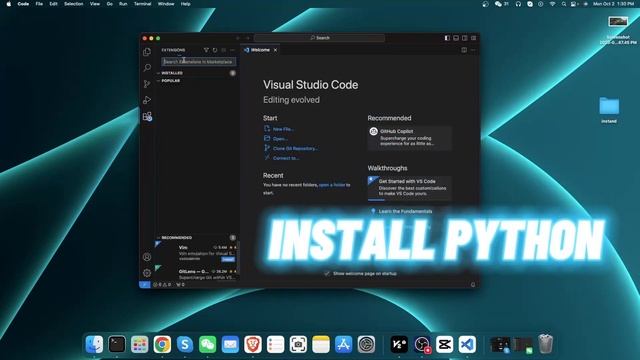Select the Extensions icon in activity bar

tap(147, 116)
